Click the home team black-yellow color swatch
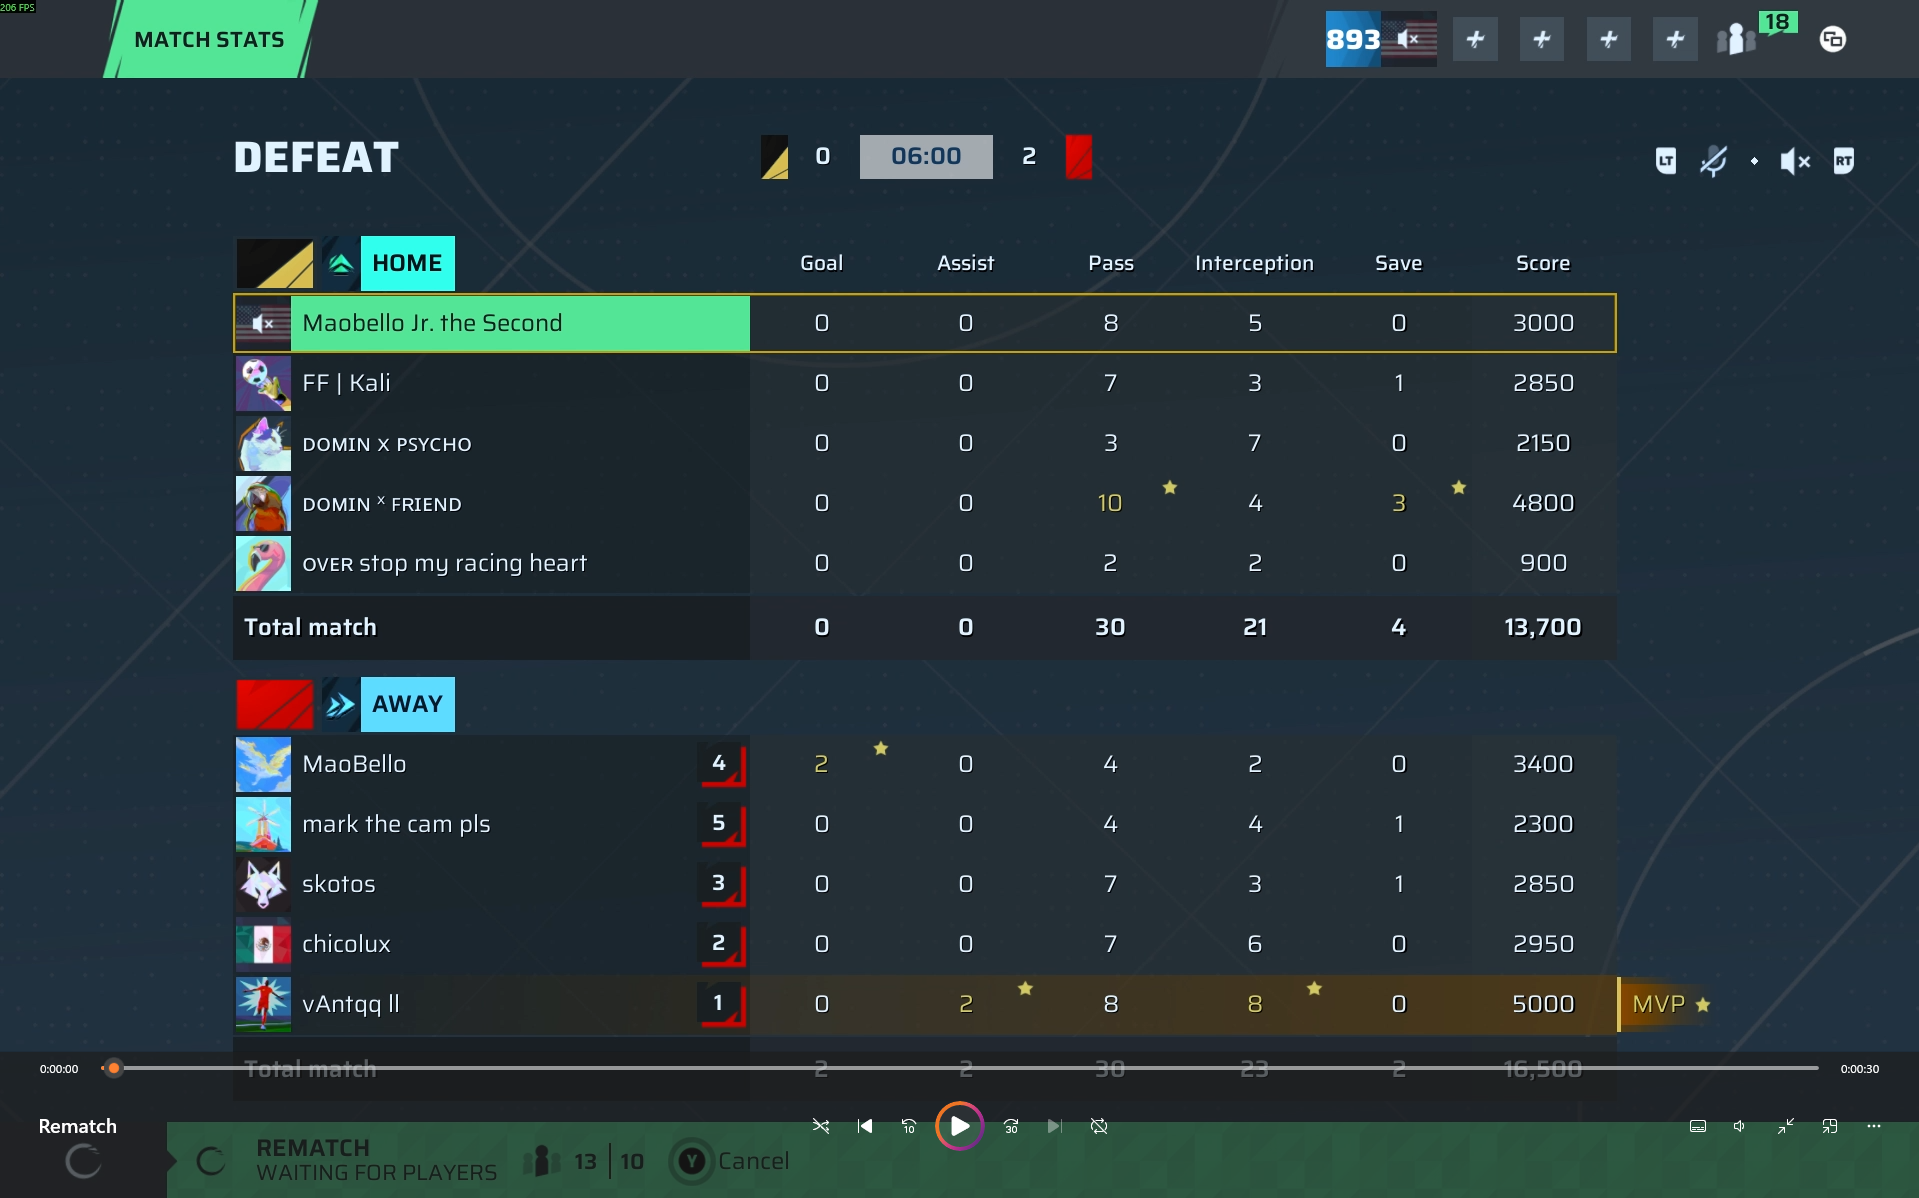 point(274,263)
